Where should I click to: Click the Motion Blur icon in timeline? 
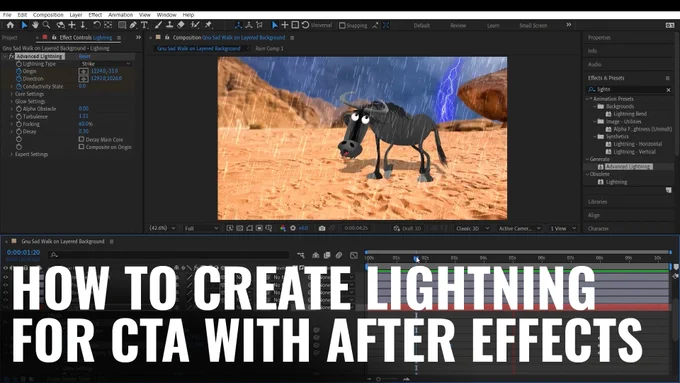pyautogui.click(x=339, y=255)
